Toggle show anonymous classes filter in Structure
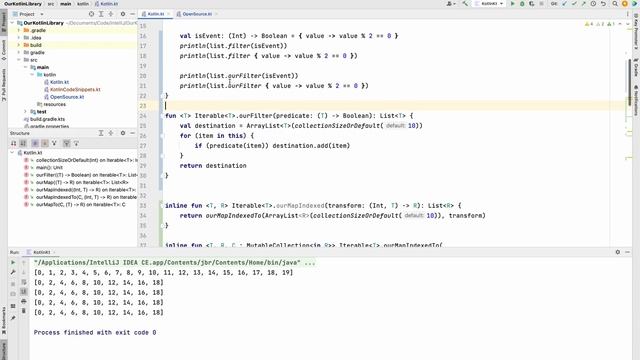 66,143
